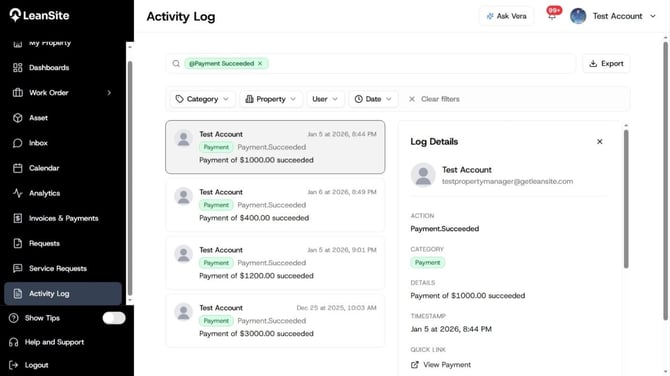Screen dimensions: 670x376
Task: Toggle the Show Tips switch
Action: click(114, 318)
